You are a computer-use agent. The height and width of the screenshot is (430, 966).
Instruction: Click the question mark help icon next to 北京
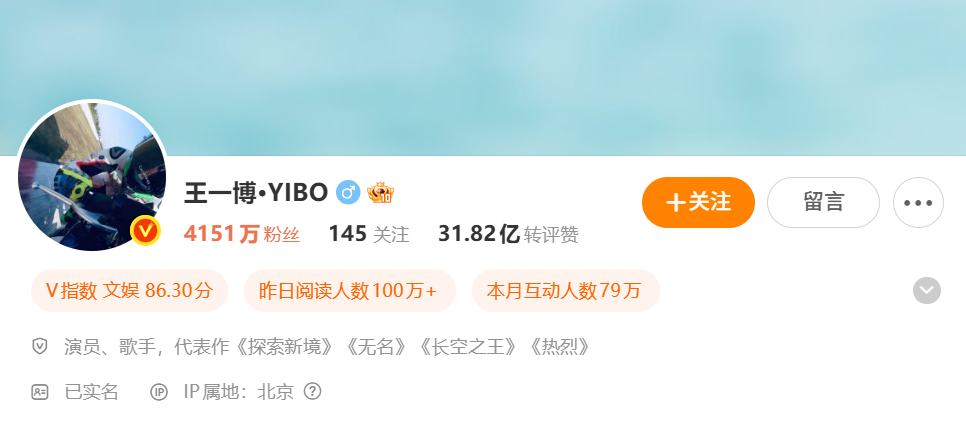(313, 391)
